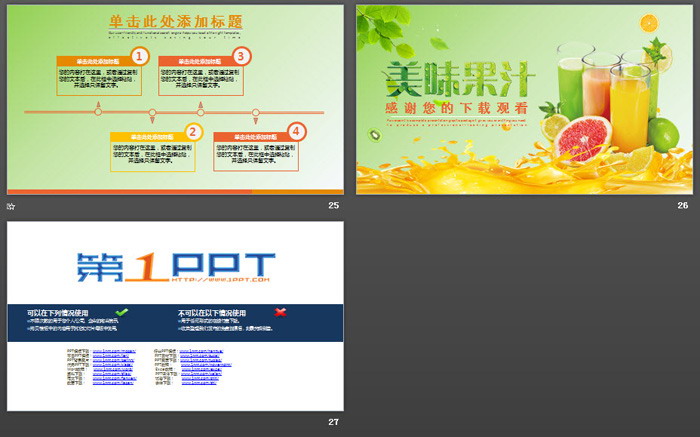
Task: Click the slide number 27 label
Action: tap(334, 422)
